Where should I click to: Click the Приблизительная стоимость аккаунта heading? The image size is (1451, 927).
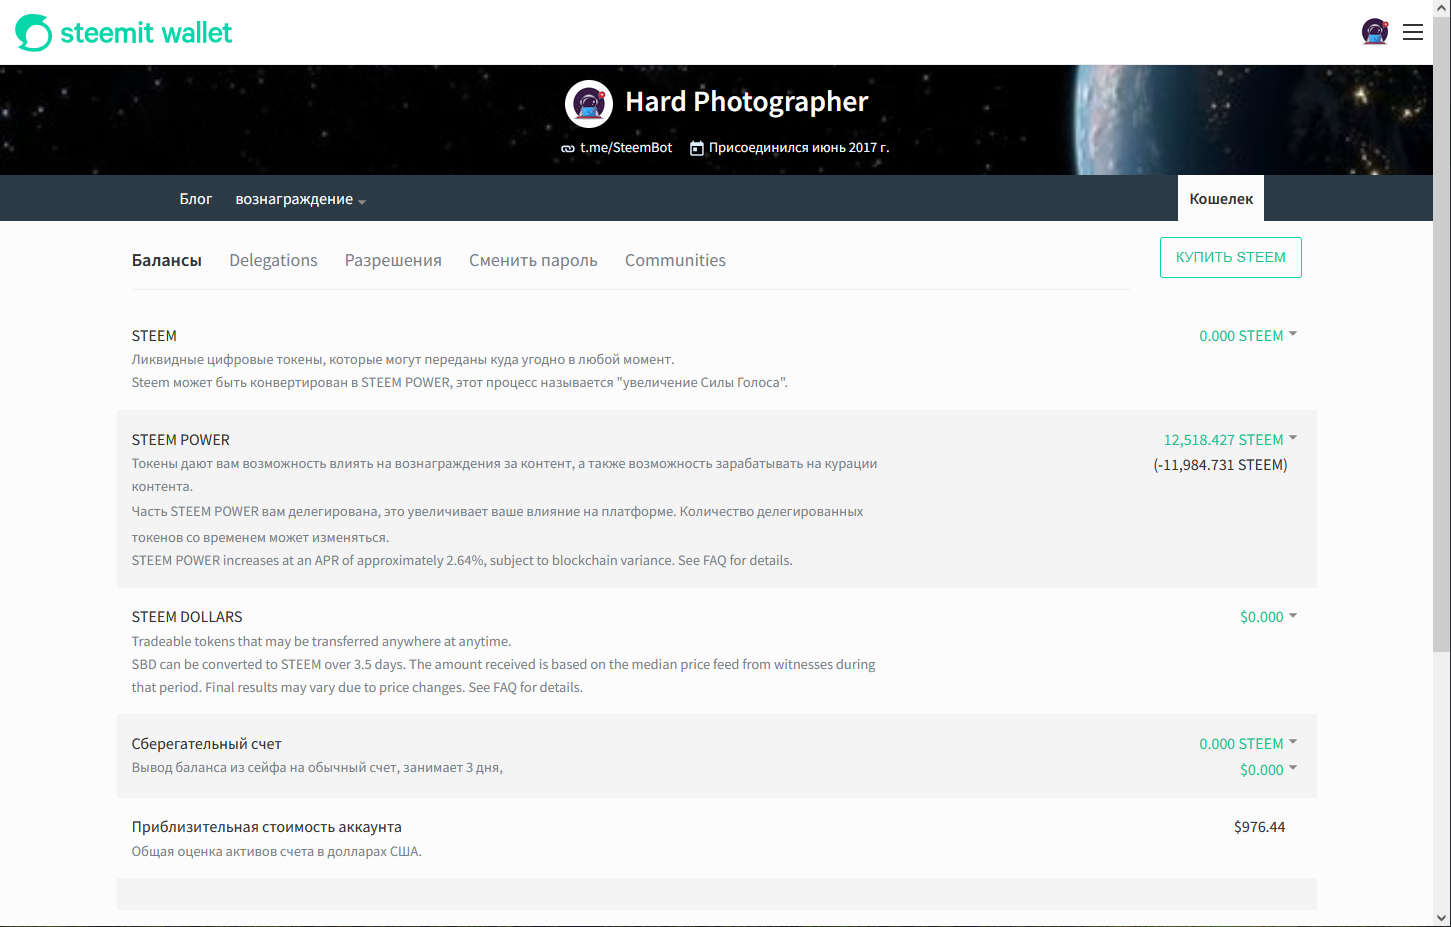tap(267, 827)
